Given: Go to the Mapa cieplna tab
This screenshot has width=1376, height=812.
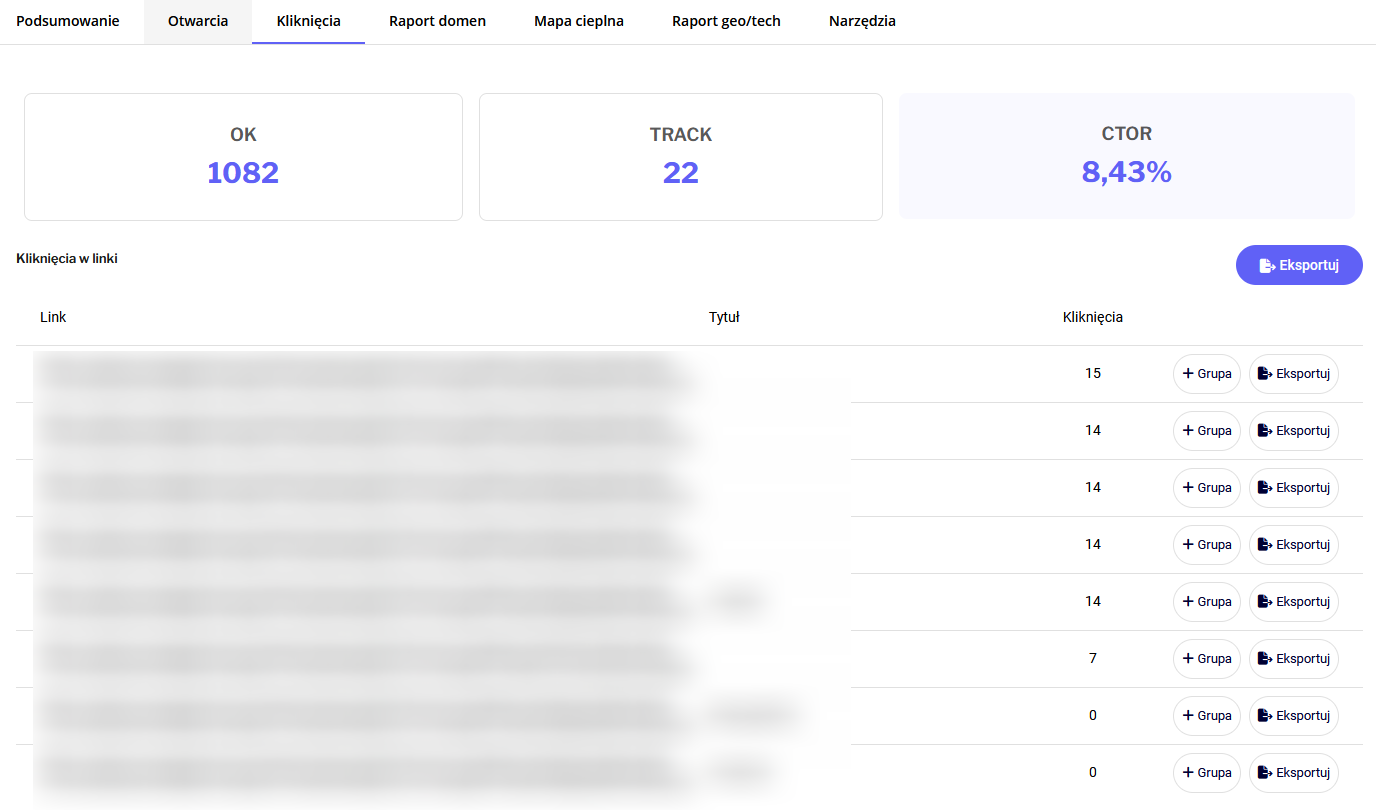Looking at the screenshot, I should [x=579, y=21].
